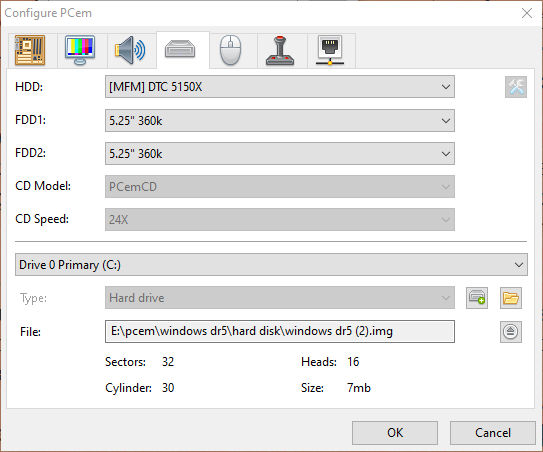This screenshot has height=452, width=543.
Task: Switch to the Display monitor tab
Action: (x=80, y=50)
